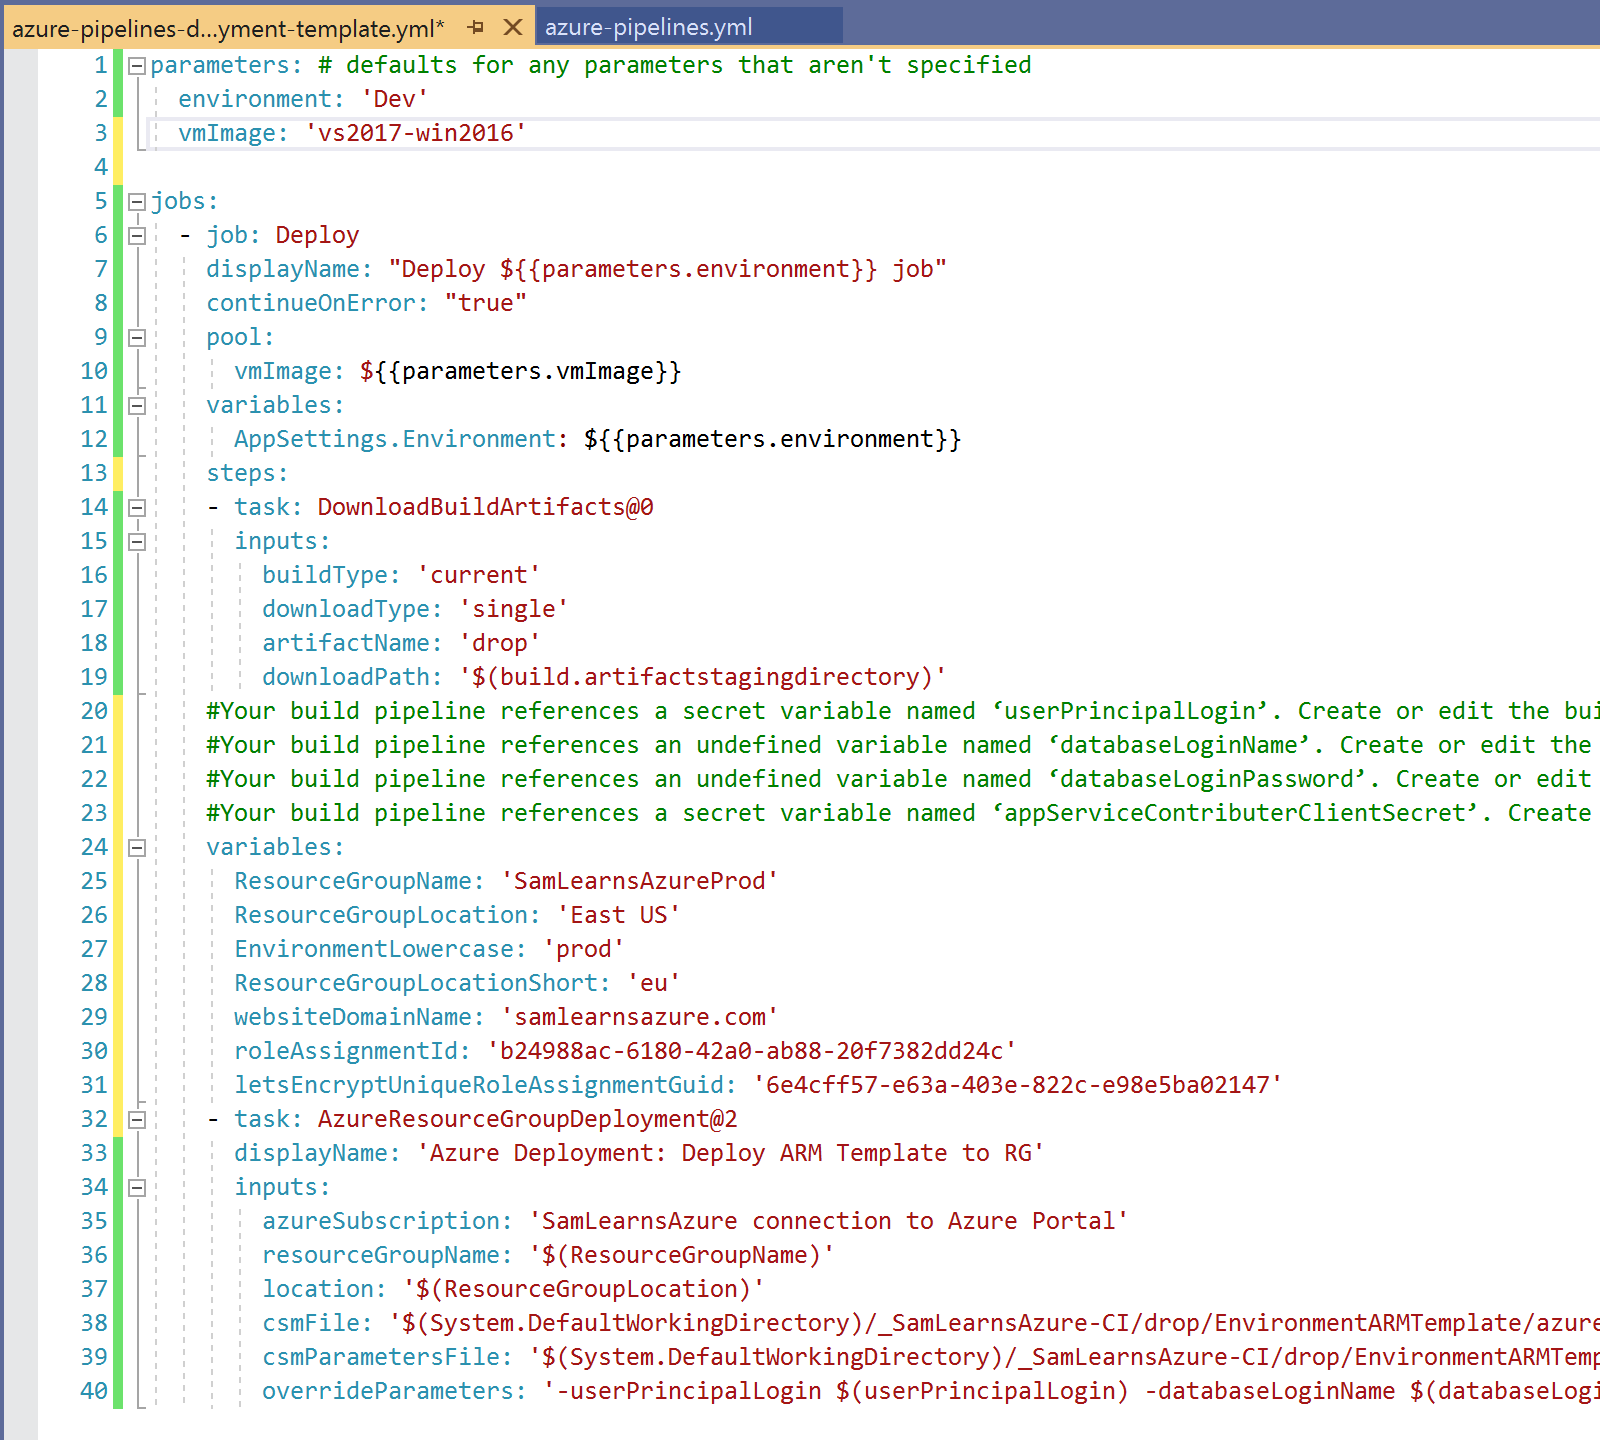The image size is (1600, 1440).
Task: Collapse the pool block on line 9
Action: coord(137,338)
